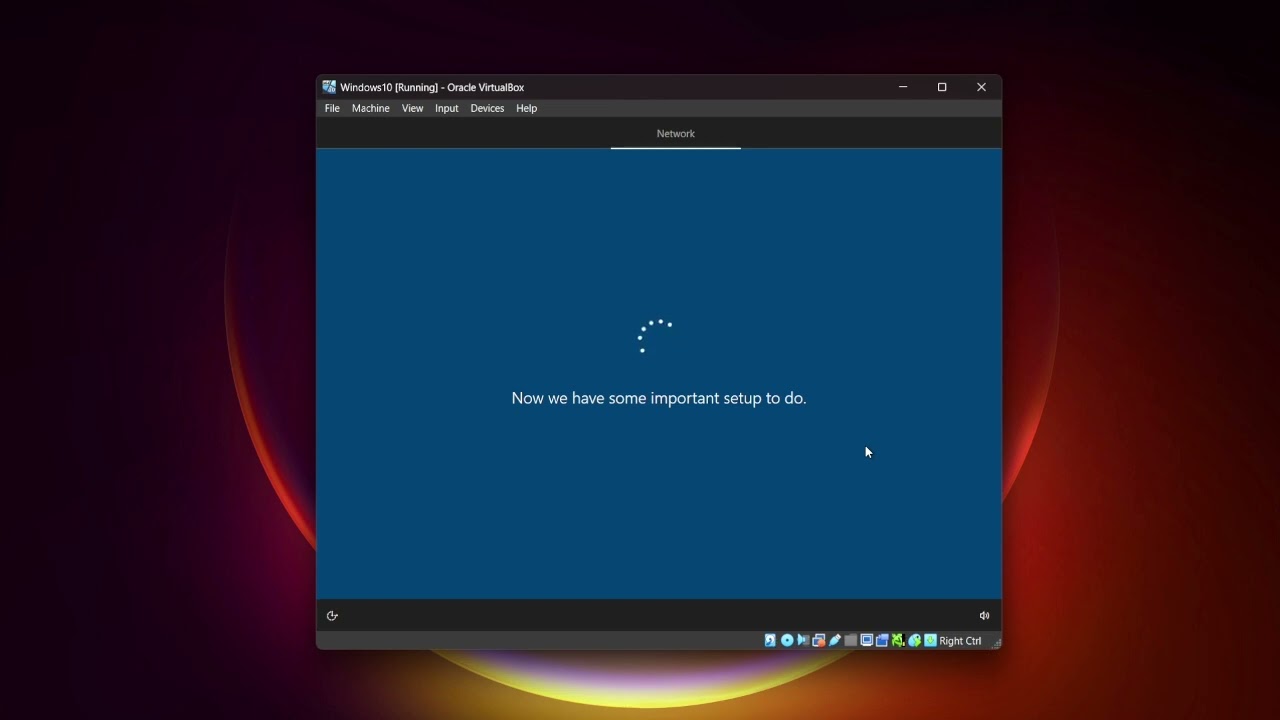This screenshot has height=720, width=1280.
Task: Click the keyboard capture down-arrow icon
Action: (x=930, y=641)
